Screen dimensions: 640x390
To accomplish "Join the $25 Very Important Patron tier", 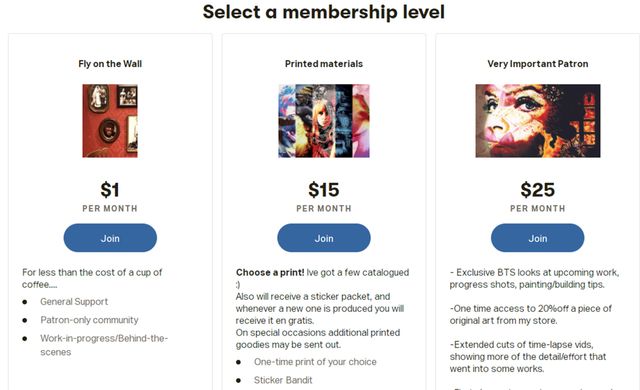I will tap(538, 238).
